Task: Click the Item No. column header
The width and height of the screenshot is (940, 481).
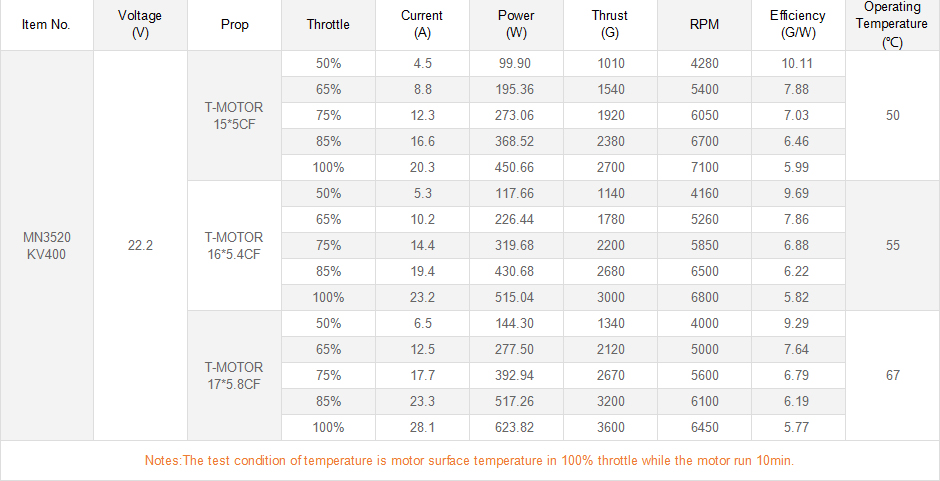Action: coord(46,25)
